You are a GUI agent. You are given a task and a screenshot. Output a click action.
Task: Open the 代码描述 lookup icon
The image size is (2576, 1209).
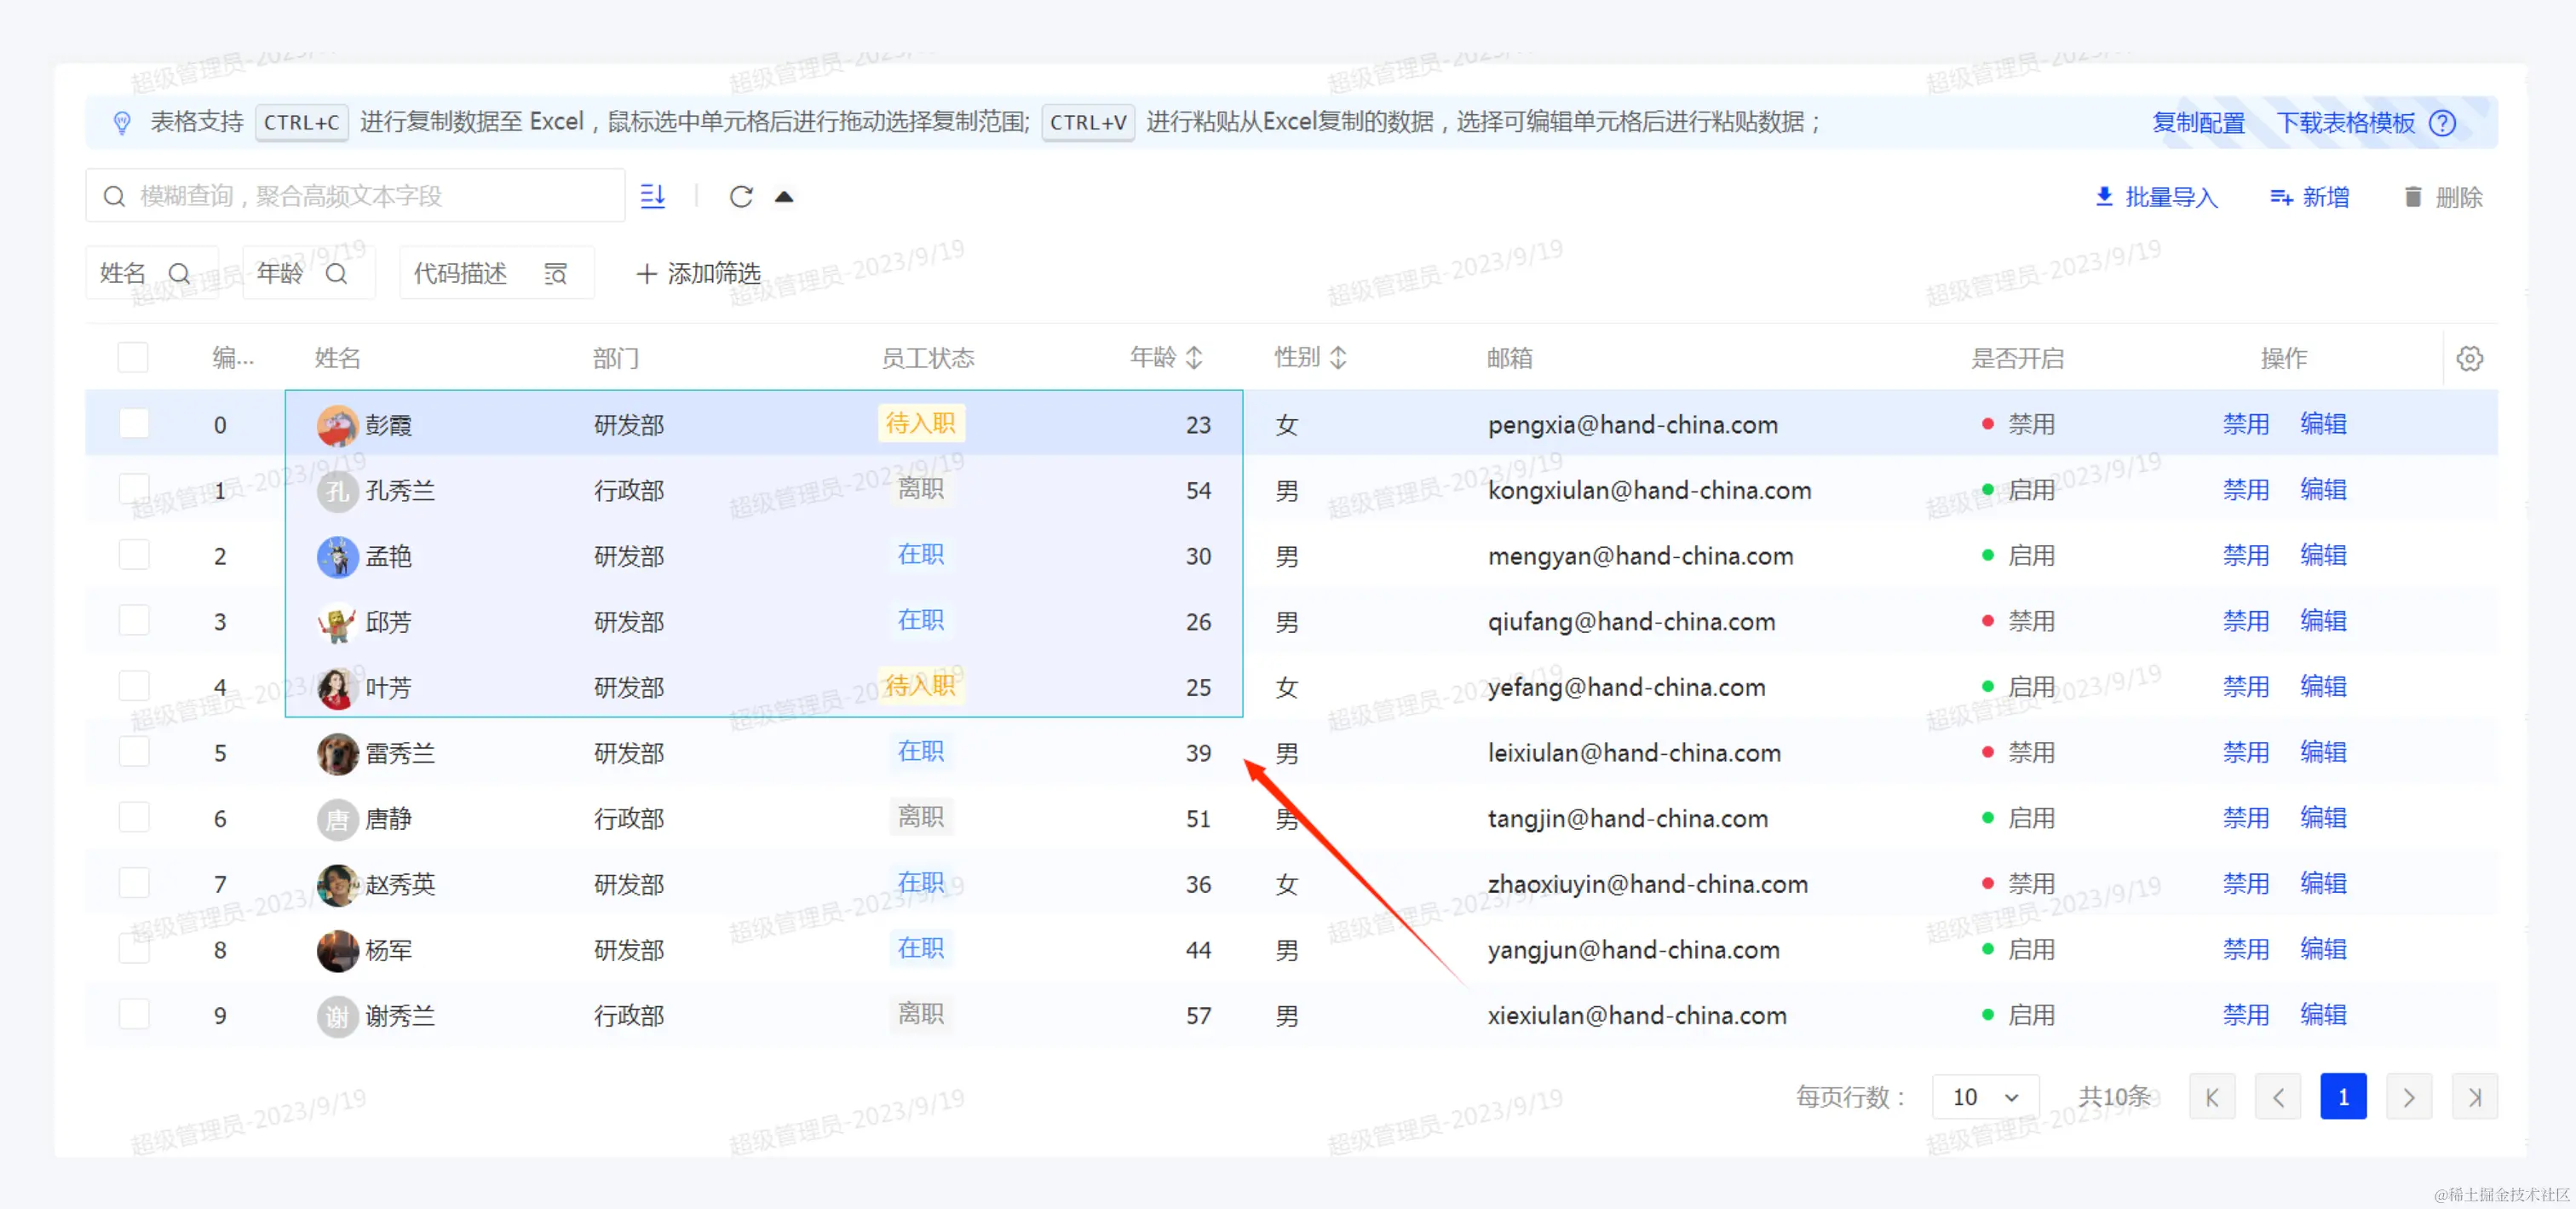click(x=556, y=273)
